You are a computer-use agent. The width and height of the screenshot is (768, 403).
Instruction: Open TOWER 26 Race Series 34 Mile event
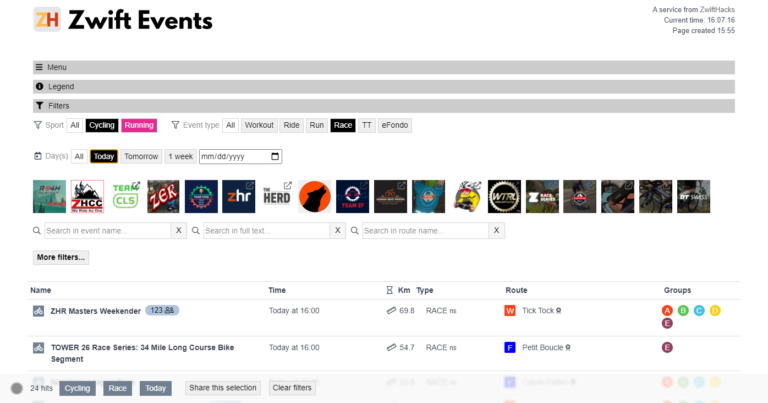pyautogui.click(x=143, y=353)
